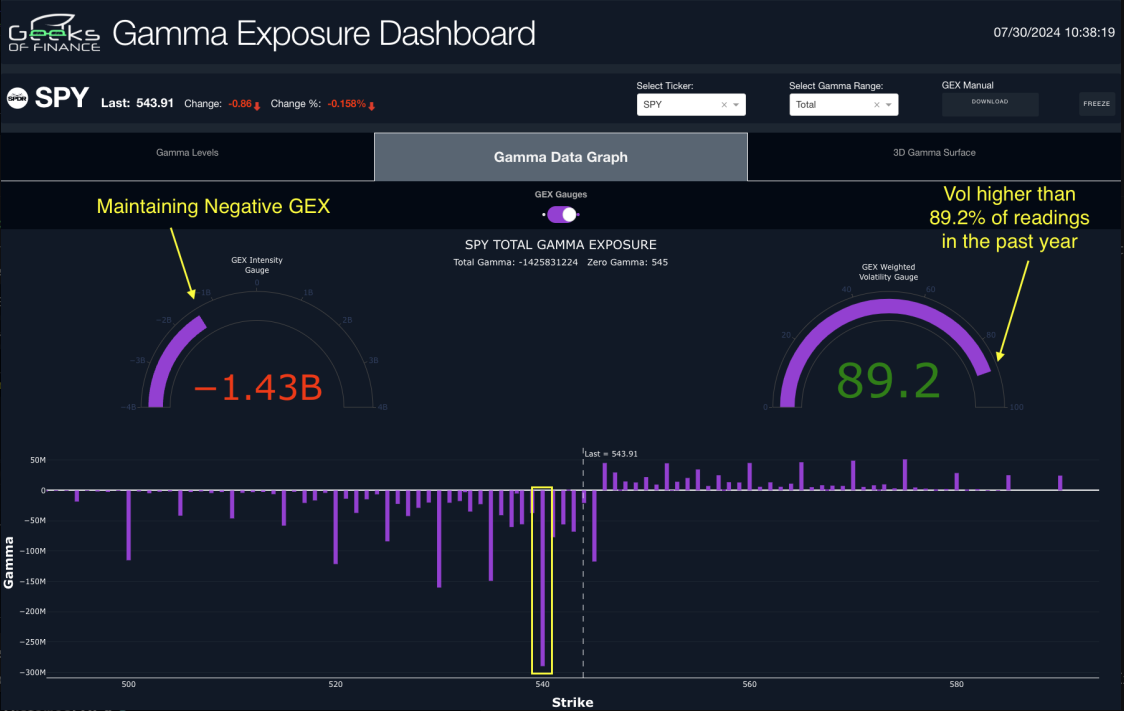Click the SPY TOTAL GAMMA EXPOSURE title
Screen dimensions: 1124x711
[x=561, y=245]
